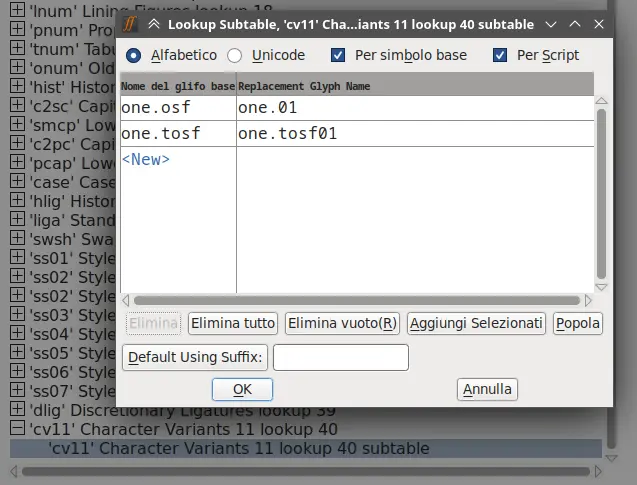
Task: Click the table's scroll down arrow
Action: pos(601,287)
